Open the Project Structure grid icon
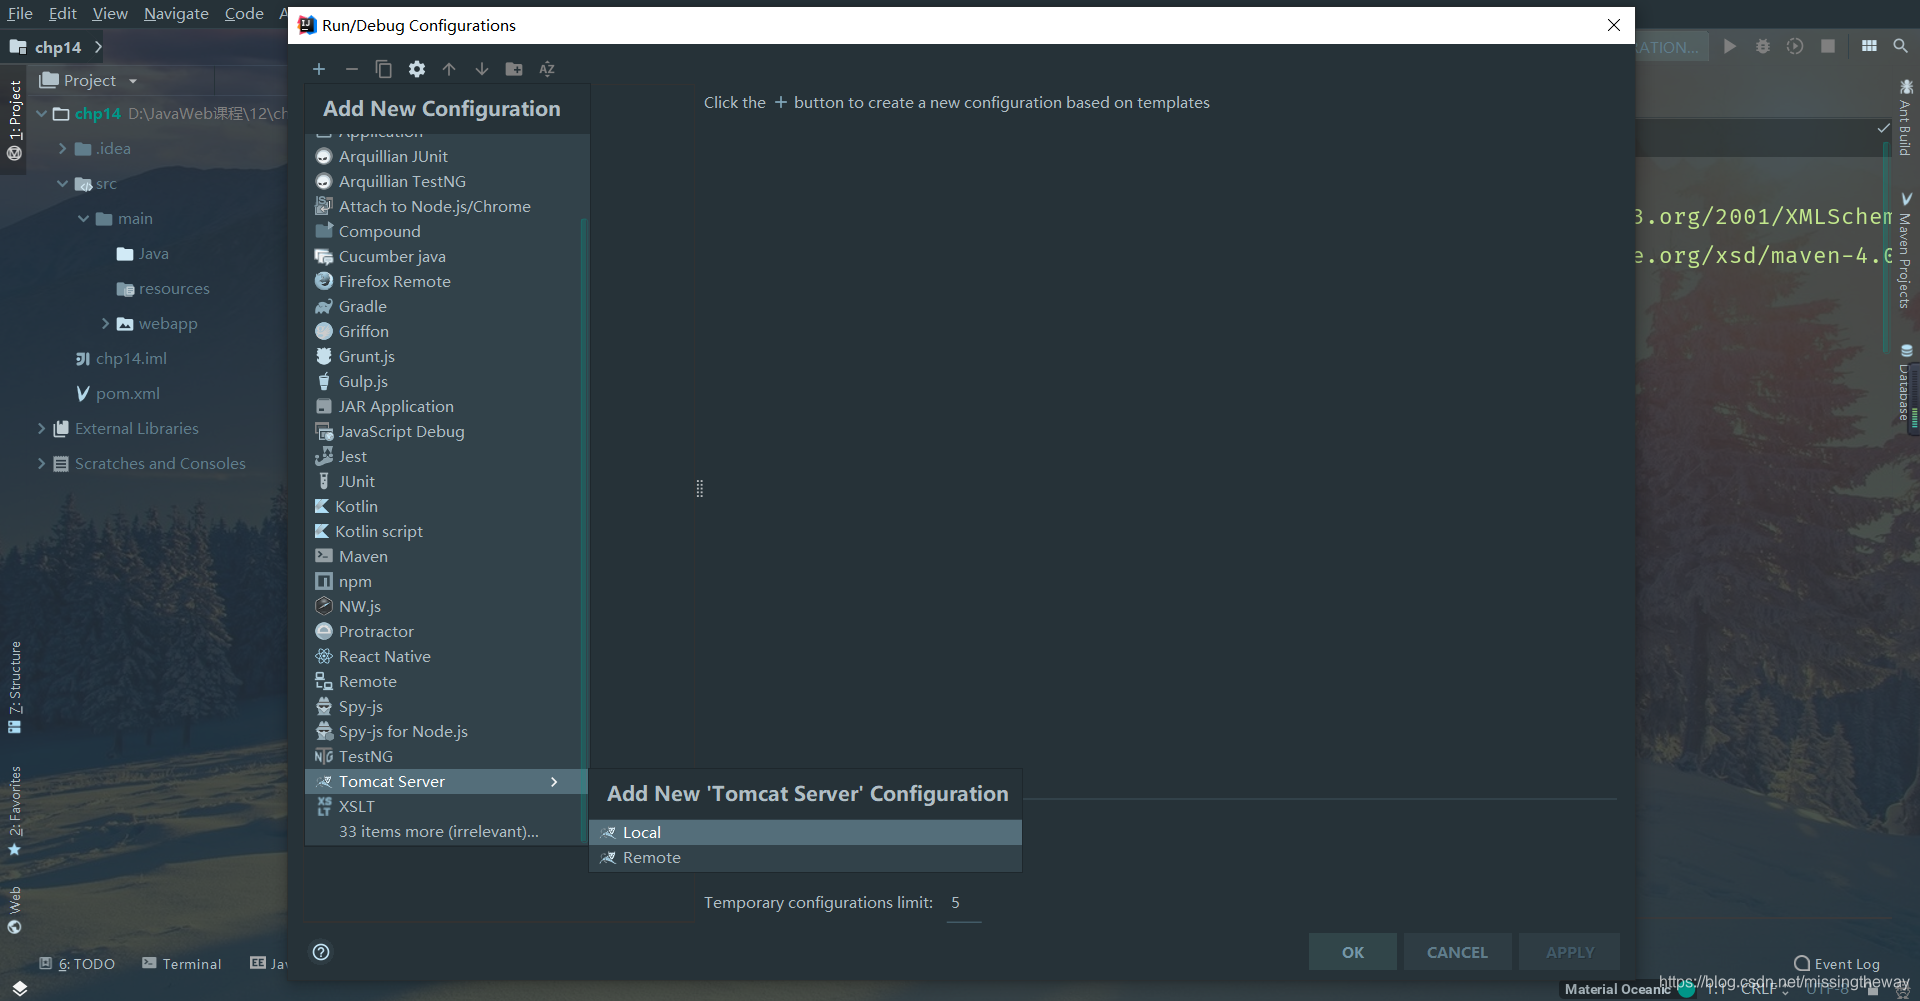Viewport: 1920px width, 1001px height. [x=1869, y=46]
